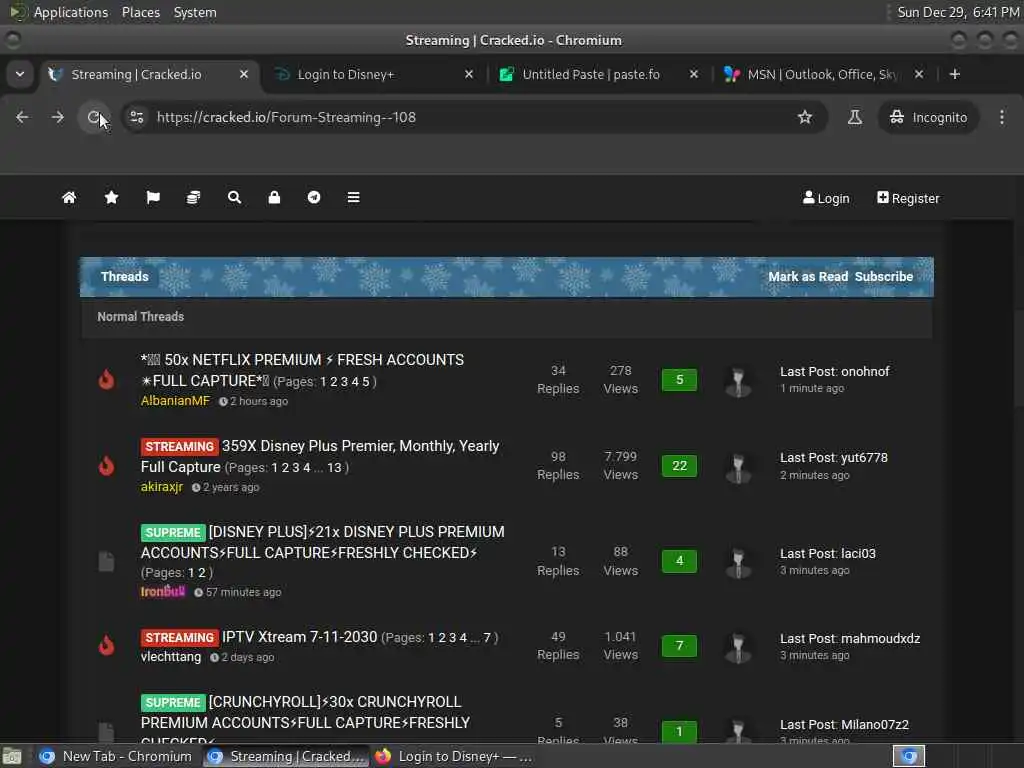Open forum search magnifier icon
Viewport: 1024px width, 768px height.
coord(234,197)
